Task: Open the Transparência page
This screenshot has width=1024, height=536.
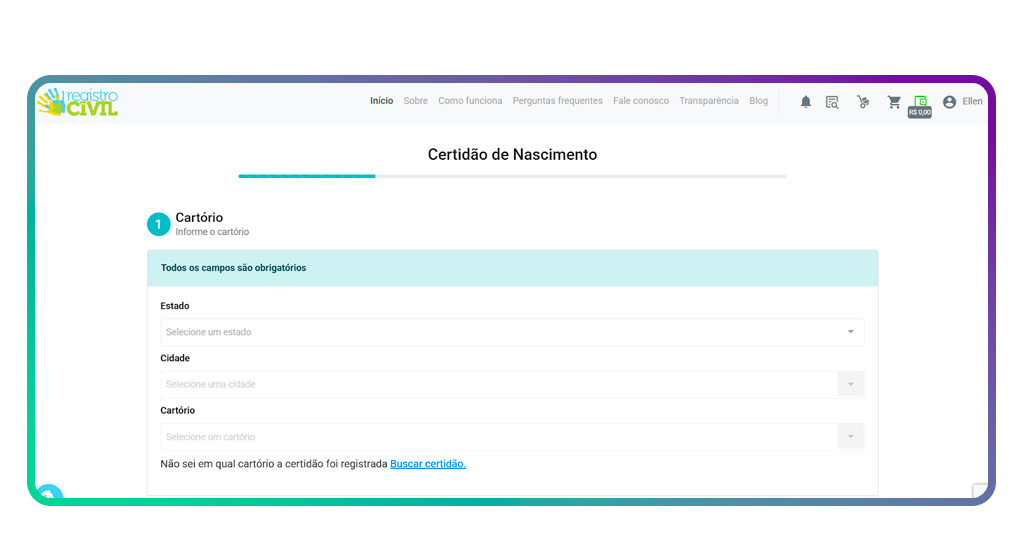Action: click(709, 101)
